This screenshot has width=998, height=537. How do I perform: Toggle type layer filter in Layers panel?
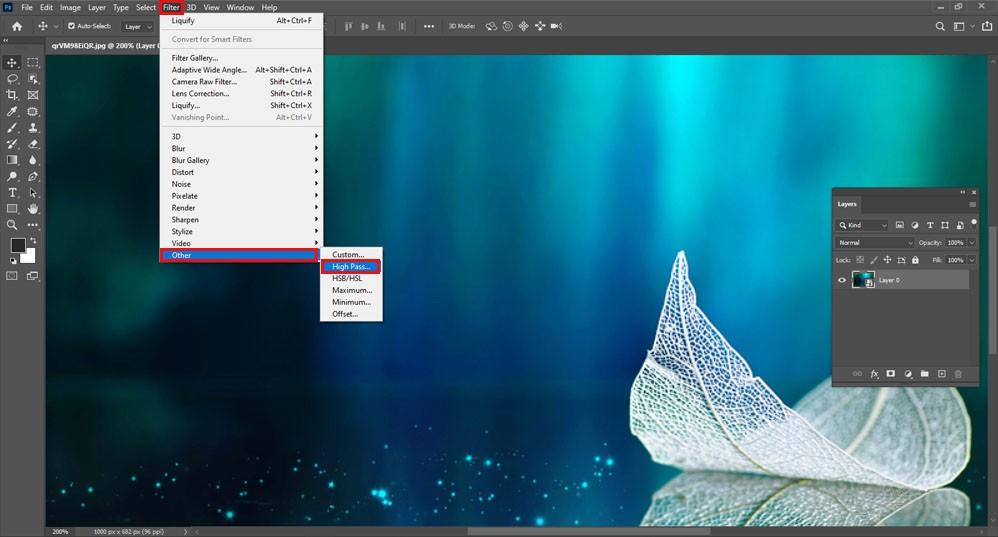click(930, 225)
